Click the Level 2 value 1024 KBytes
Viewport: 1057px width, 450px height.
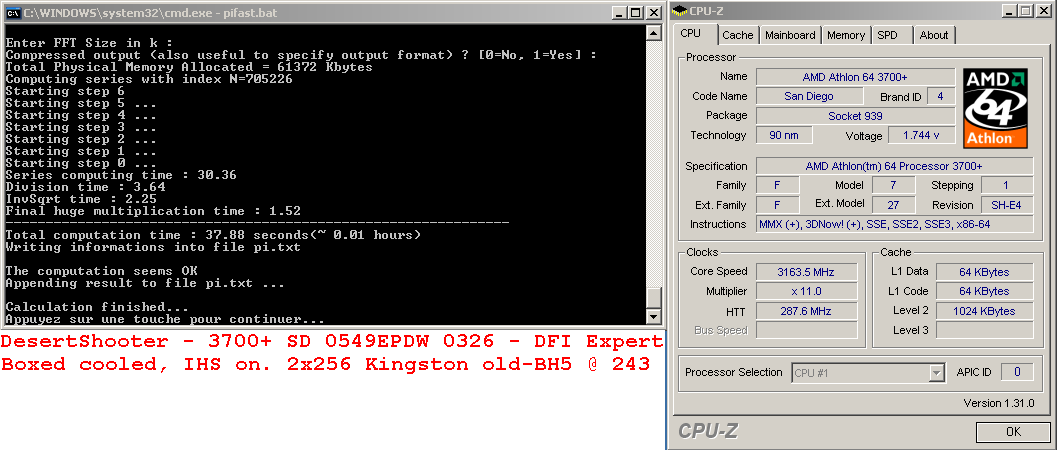click(x=984, y=311)
